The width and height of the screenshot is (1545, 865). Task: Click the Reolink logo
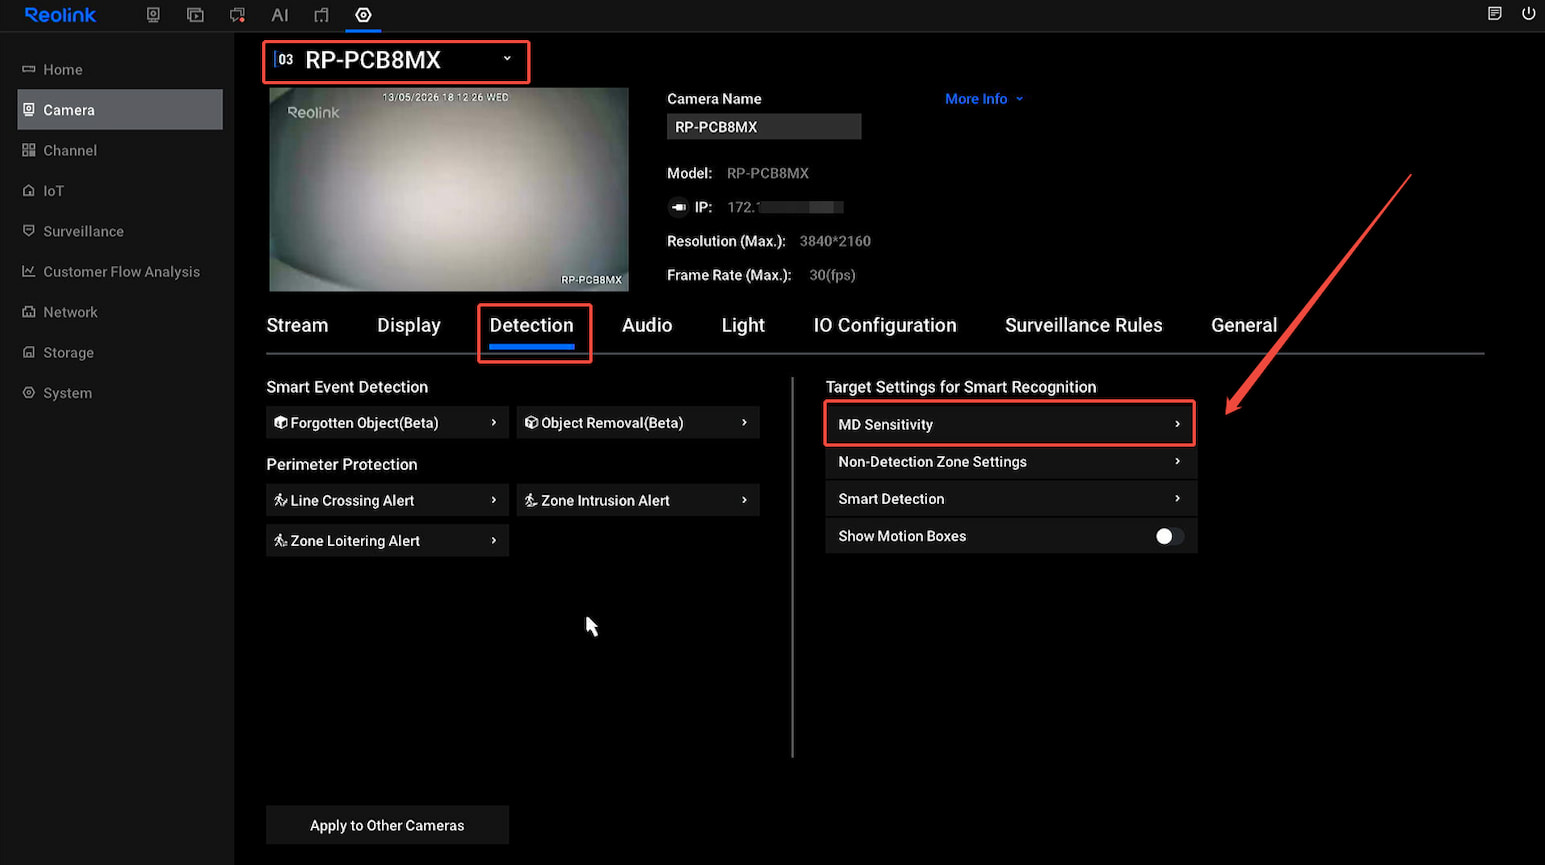[60, 15]
